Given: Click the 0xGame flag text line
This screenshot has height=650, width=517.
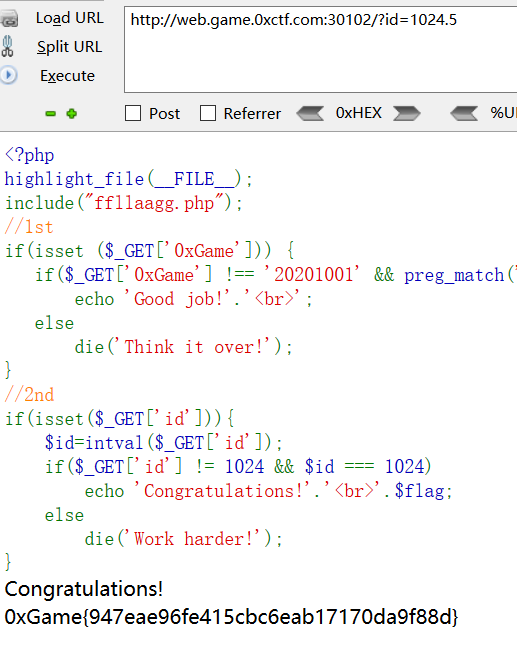Looking at the screenshot, I should coord(231,617).
